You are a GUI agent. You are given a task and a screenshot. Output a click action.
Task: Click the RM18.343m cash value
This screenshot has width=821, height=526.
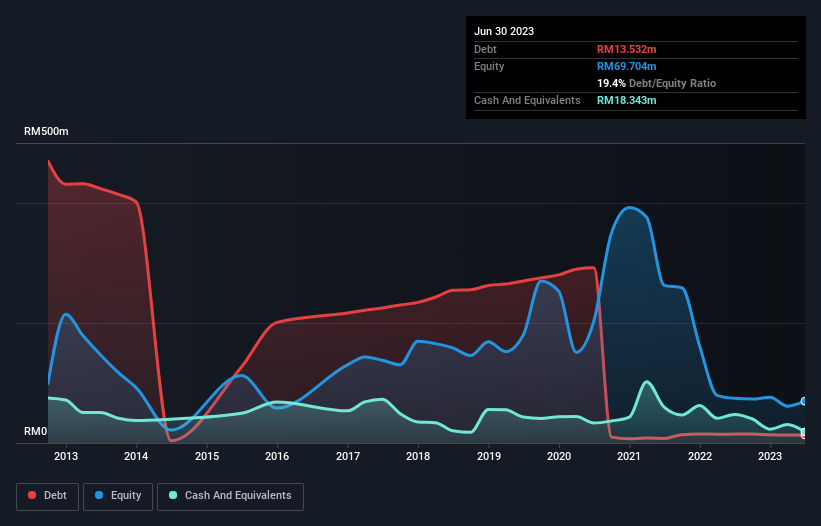tap(626, 100)
